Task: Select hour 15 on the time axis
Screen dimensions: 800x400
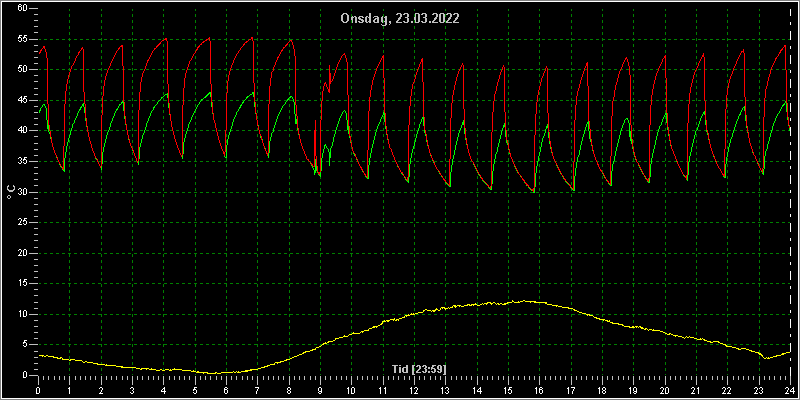Action: [508, 390]
